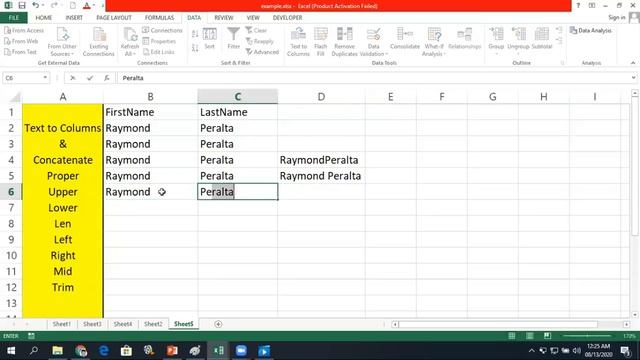Click the From Access button

(24, 31)
